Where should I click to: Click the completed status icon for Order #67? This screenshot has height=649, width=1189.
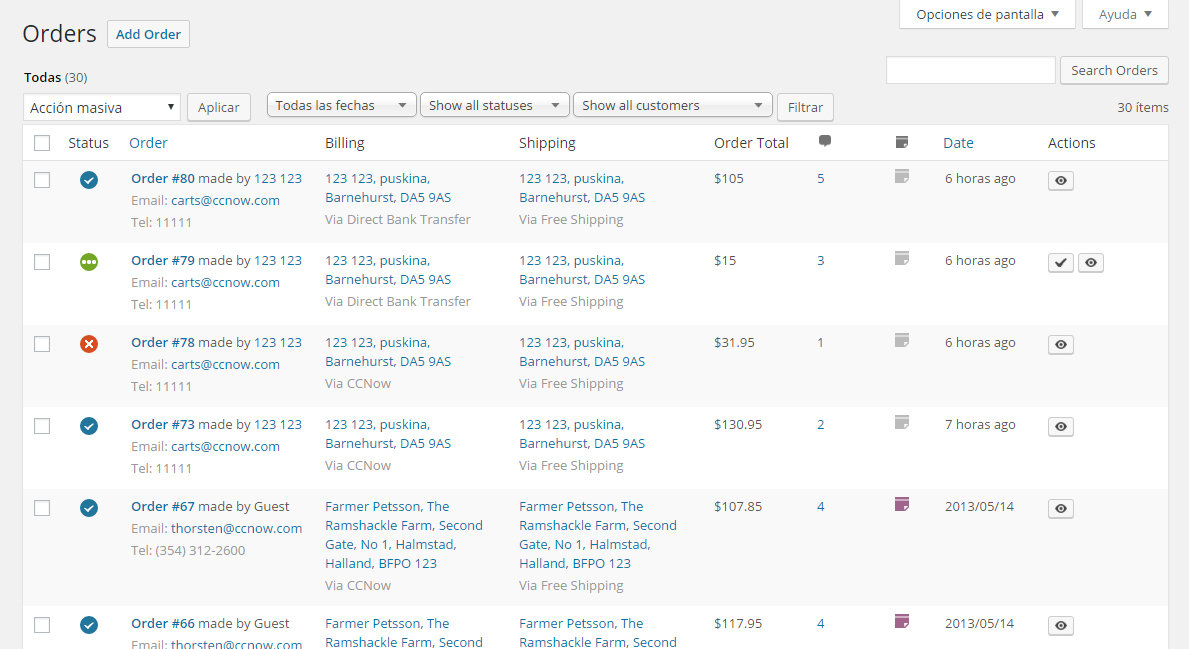pyautogui.click(x=89, y=507)
